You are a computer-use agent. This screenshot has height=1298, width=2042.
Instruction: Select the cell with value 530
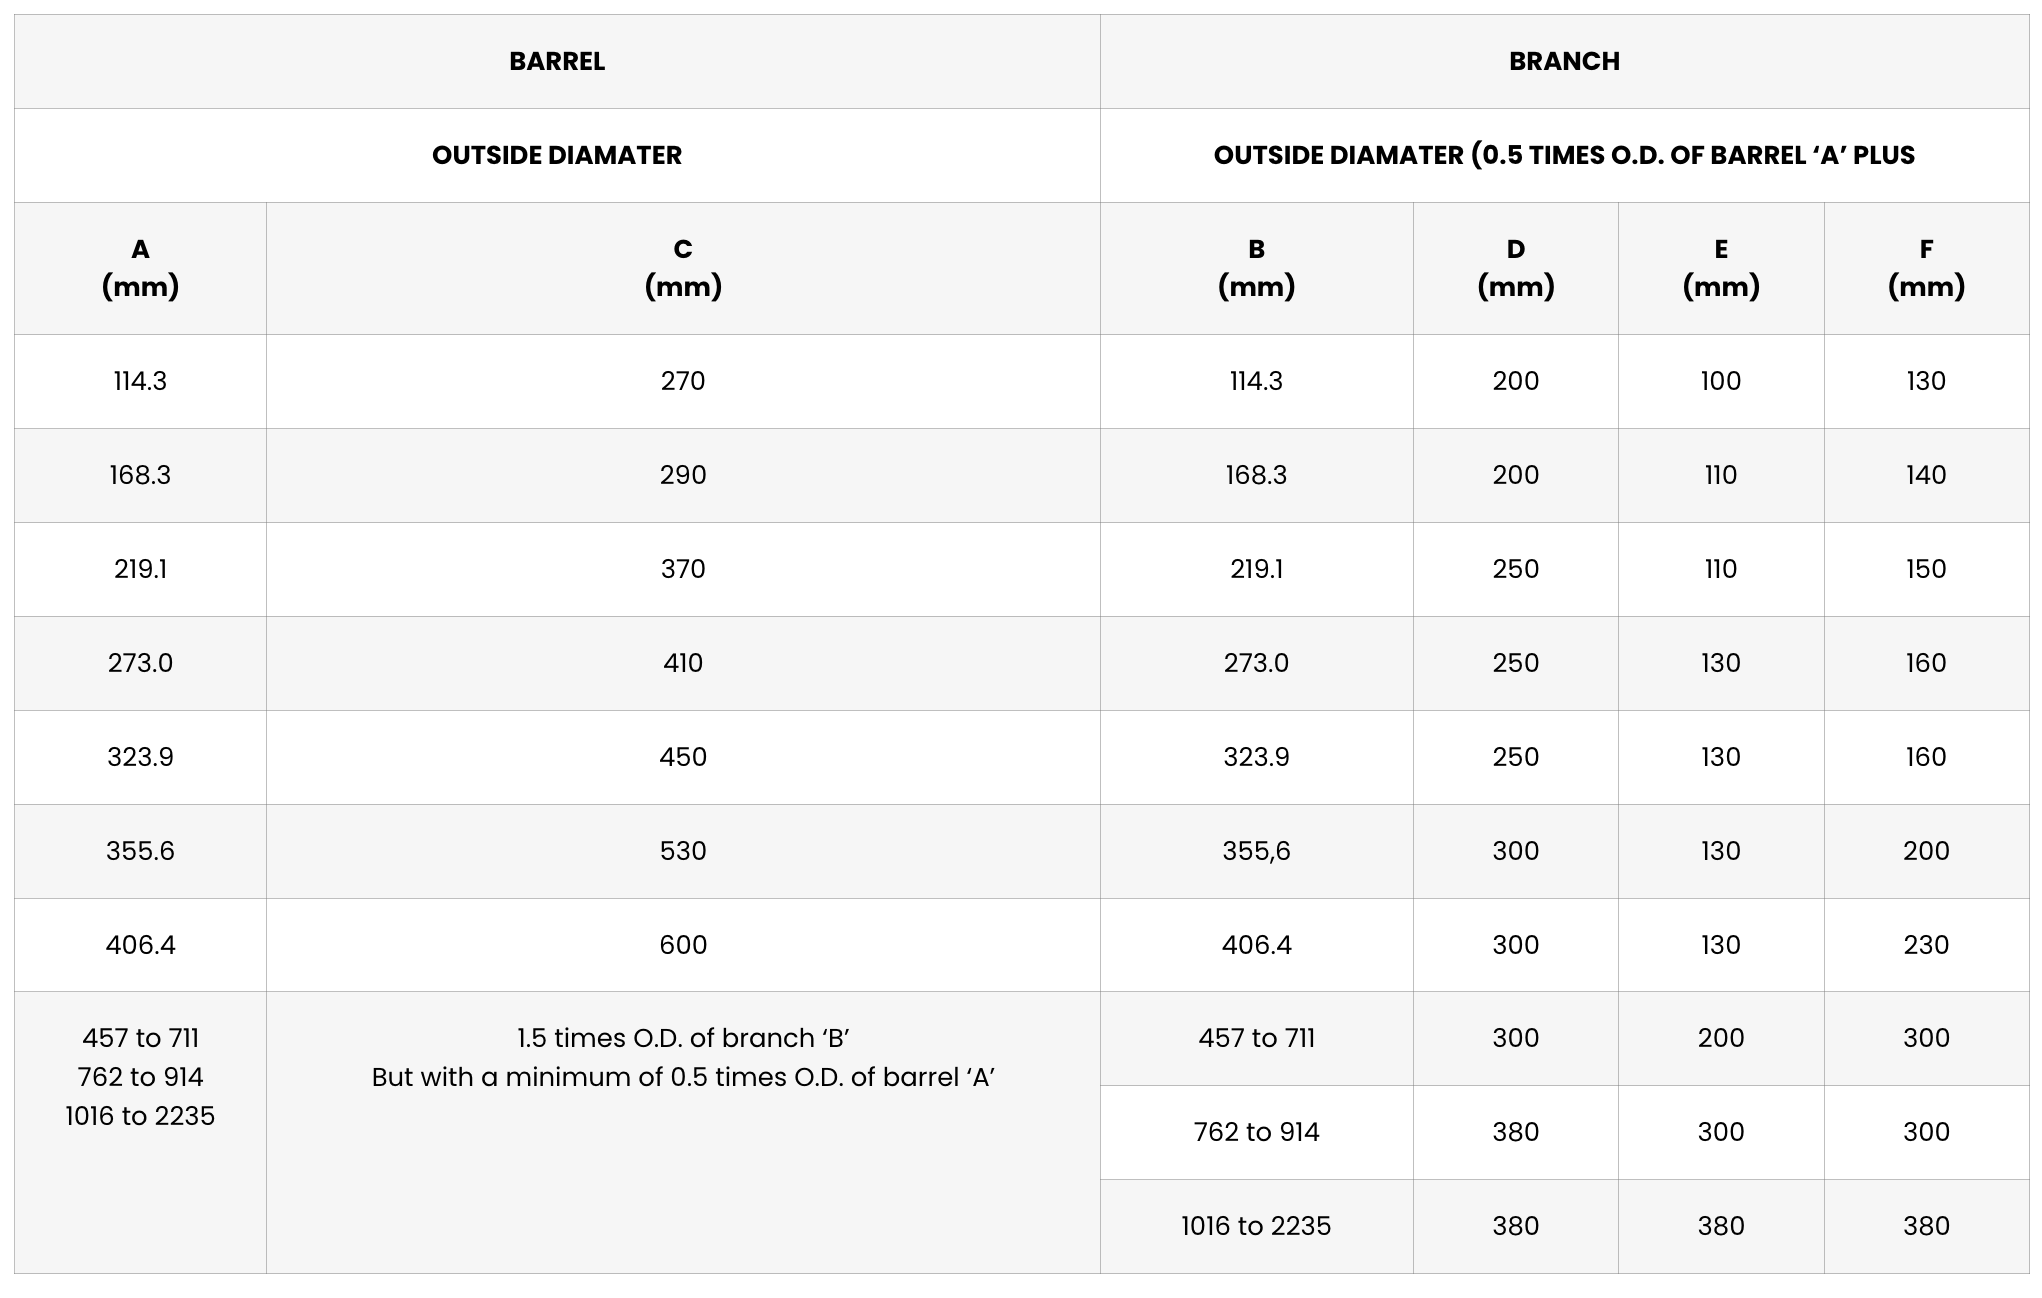tap(683, 851)
